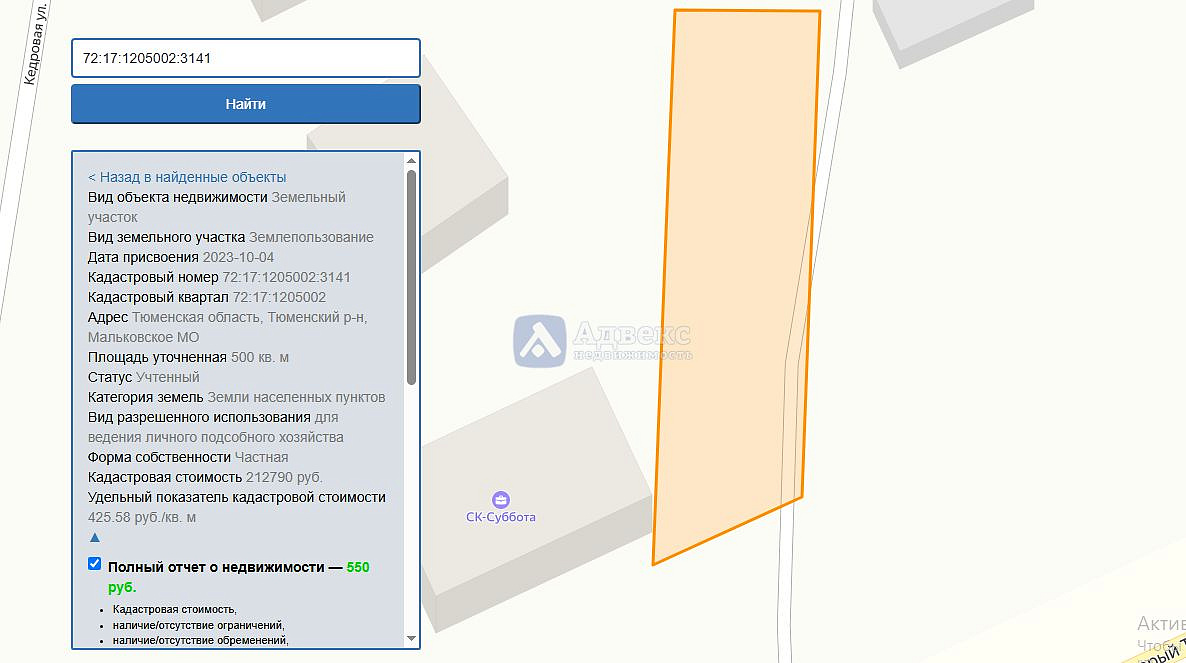Click the scroll down arrow in info panel
The image size is (1186, 663).
[x=411, y=639]
